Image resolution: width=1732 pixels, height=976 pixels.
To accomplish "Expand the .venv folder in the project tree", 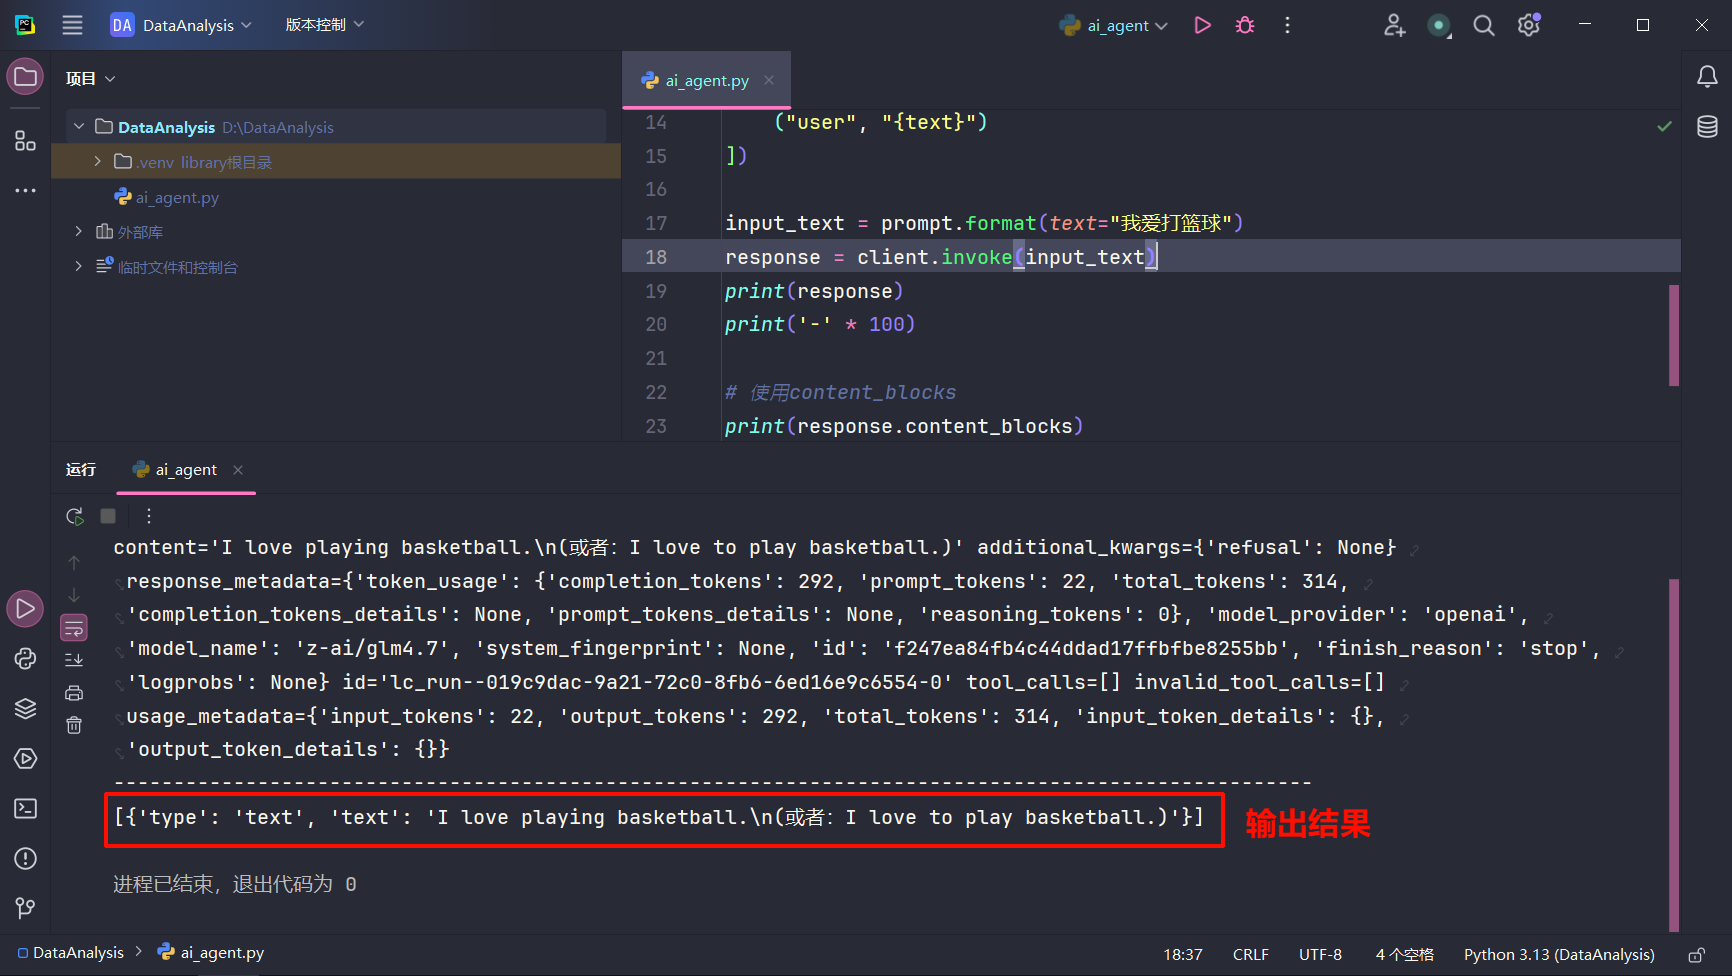I will click(97, 161).
